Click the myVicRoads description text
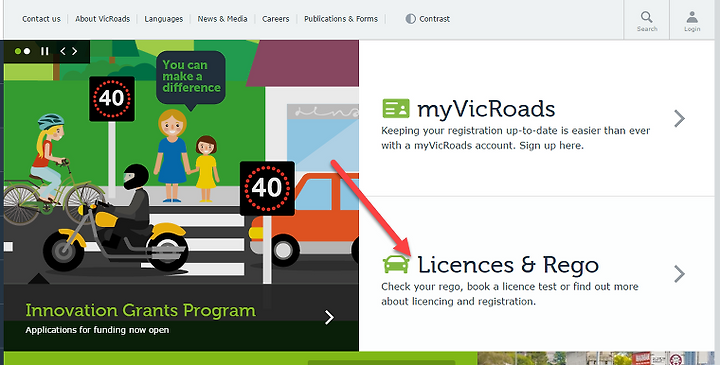 click(516, 138)
